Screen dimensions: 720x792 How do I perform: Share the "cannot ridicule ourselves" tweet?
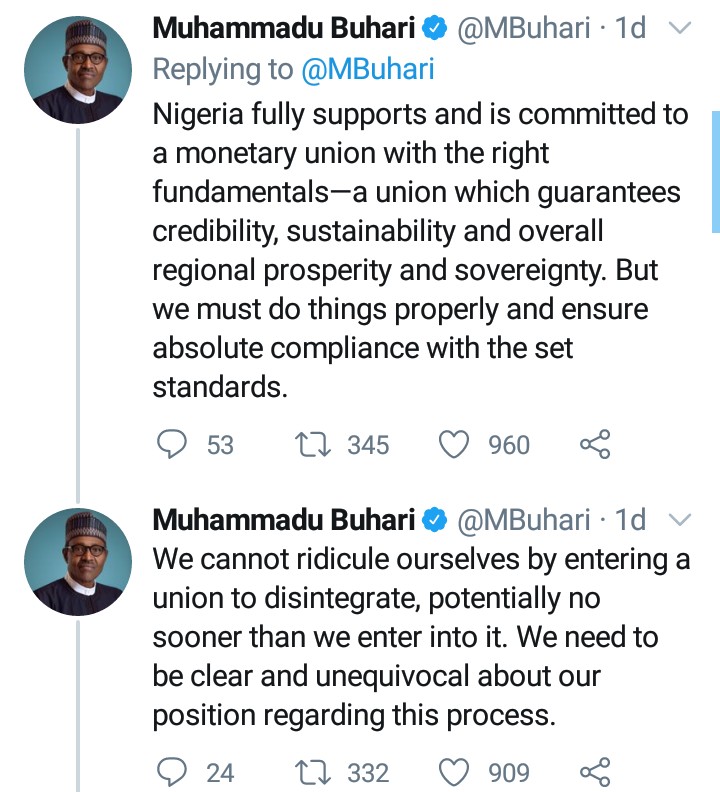pyautogui.click(x=595, y=772)
